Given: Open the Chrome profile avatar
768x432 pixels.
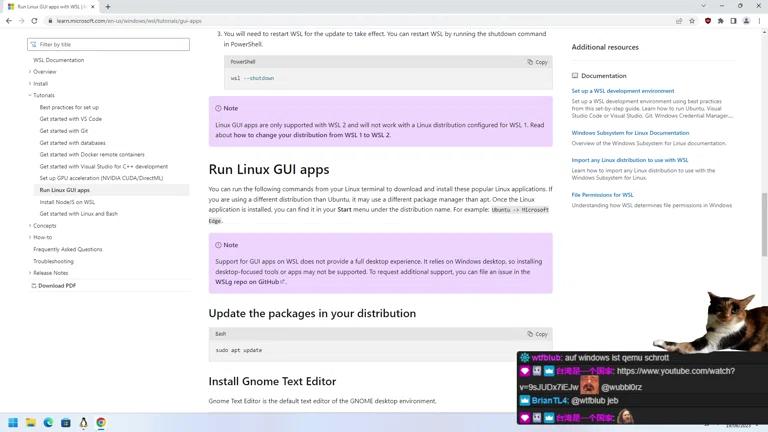Looking at the screenshot, I should 746,21.
